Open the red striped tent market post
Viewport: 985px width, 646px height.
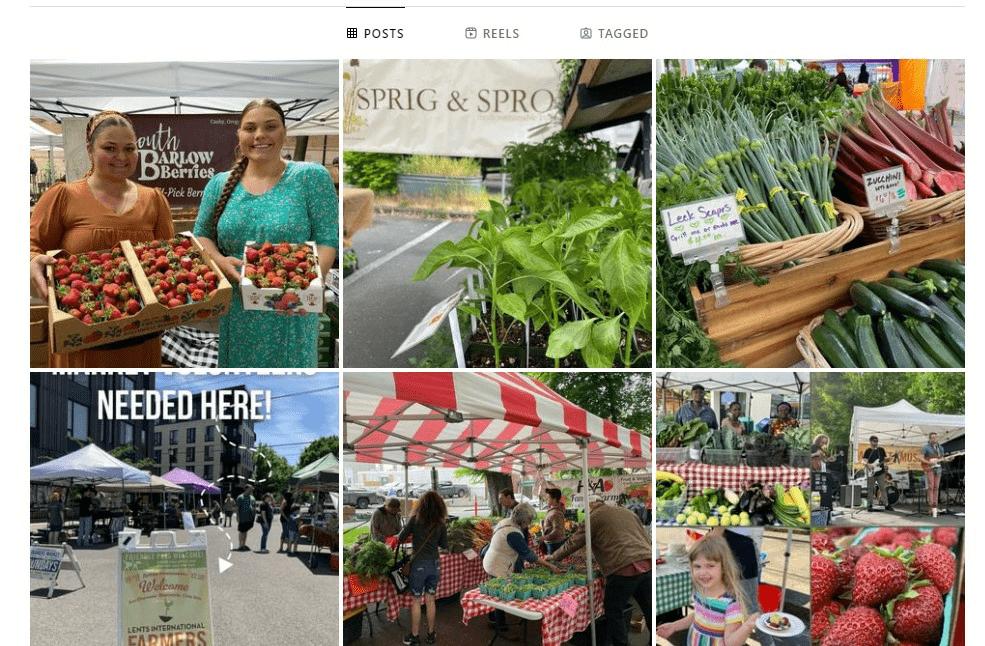497,509
